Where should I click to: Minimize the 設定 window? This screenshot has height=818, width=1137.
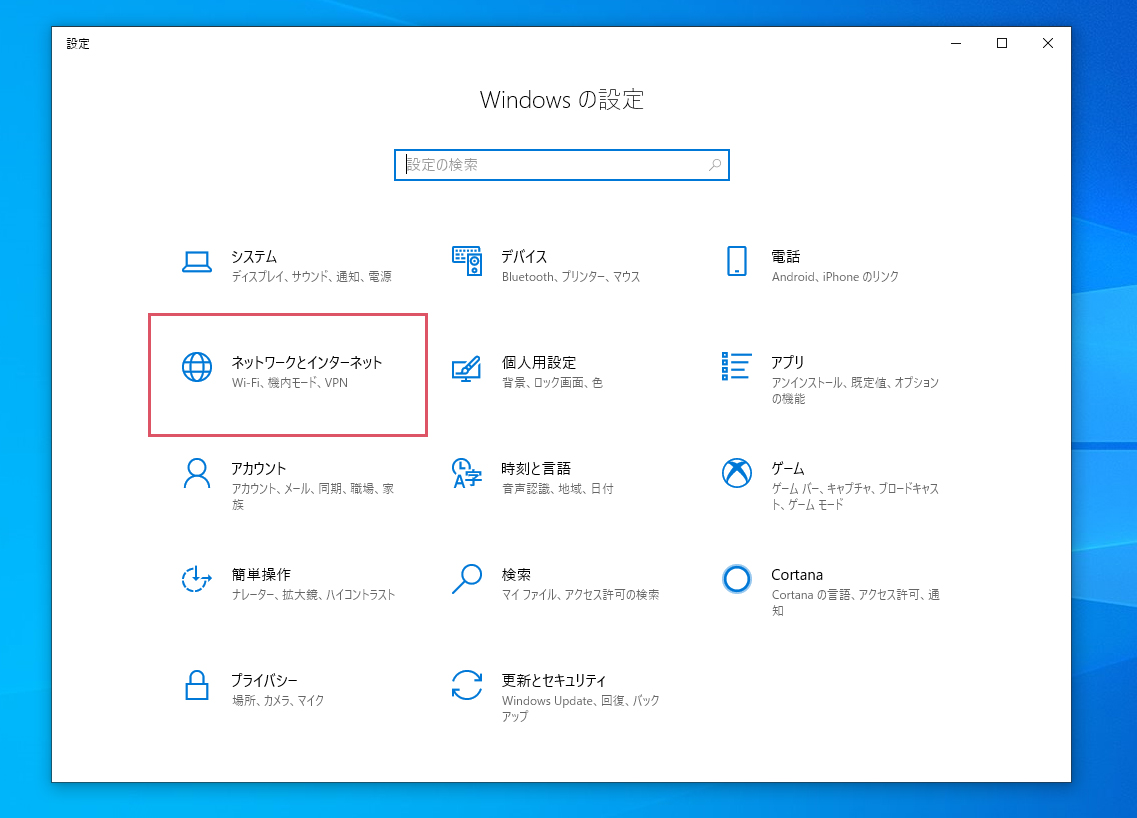point(956,44)
